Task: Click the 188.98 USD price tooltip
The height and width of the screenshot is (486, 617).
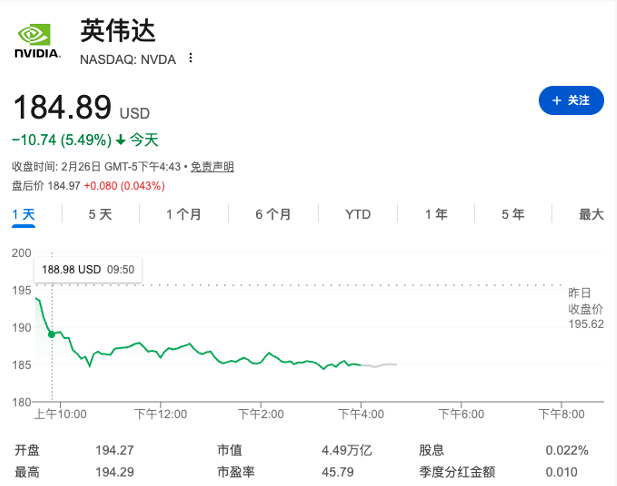Action: point(88,269)
